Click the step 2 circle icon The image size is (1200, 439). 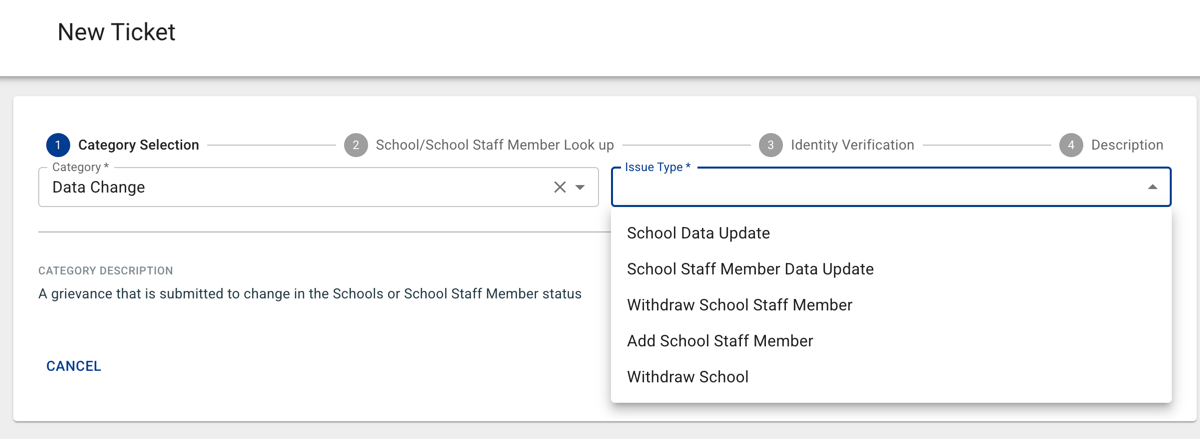pyautogui.click(x=356, y=145)
